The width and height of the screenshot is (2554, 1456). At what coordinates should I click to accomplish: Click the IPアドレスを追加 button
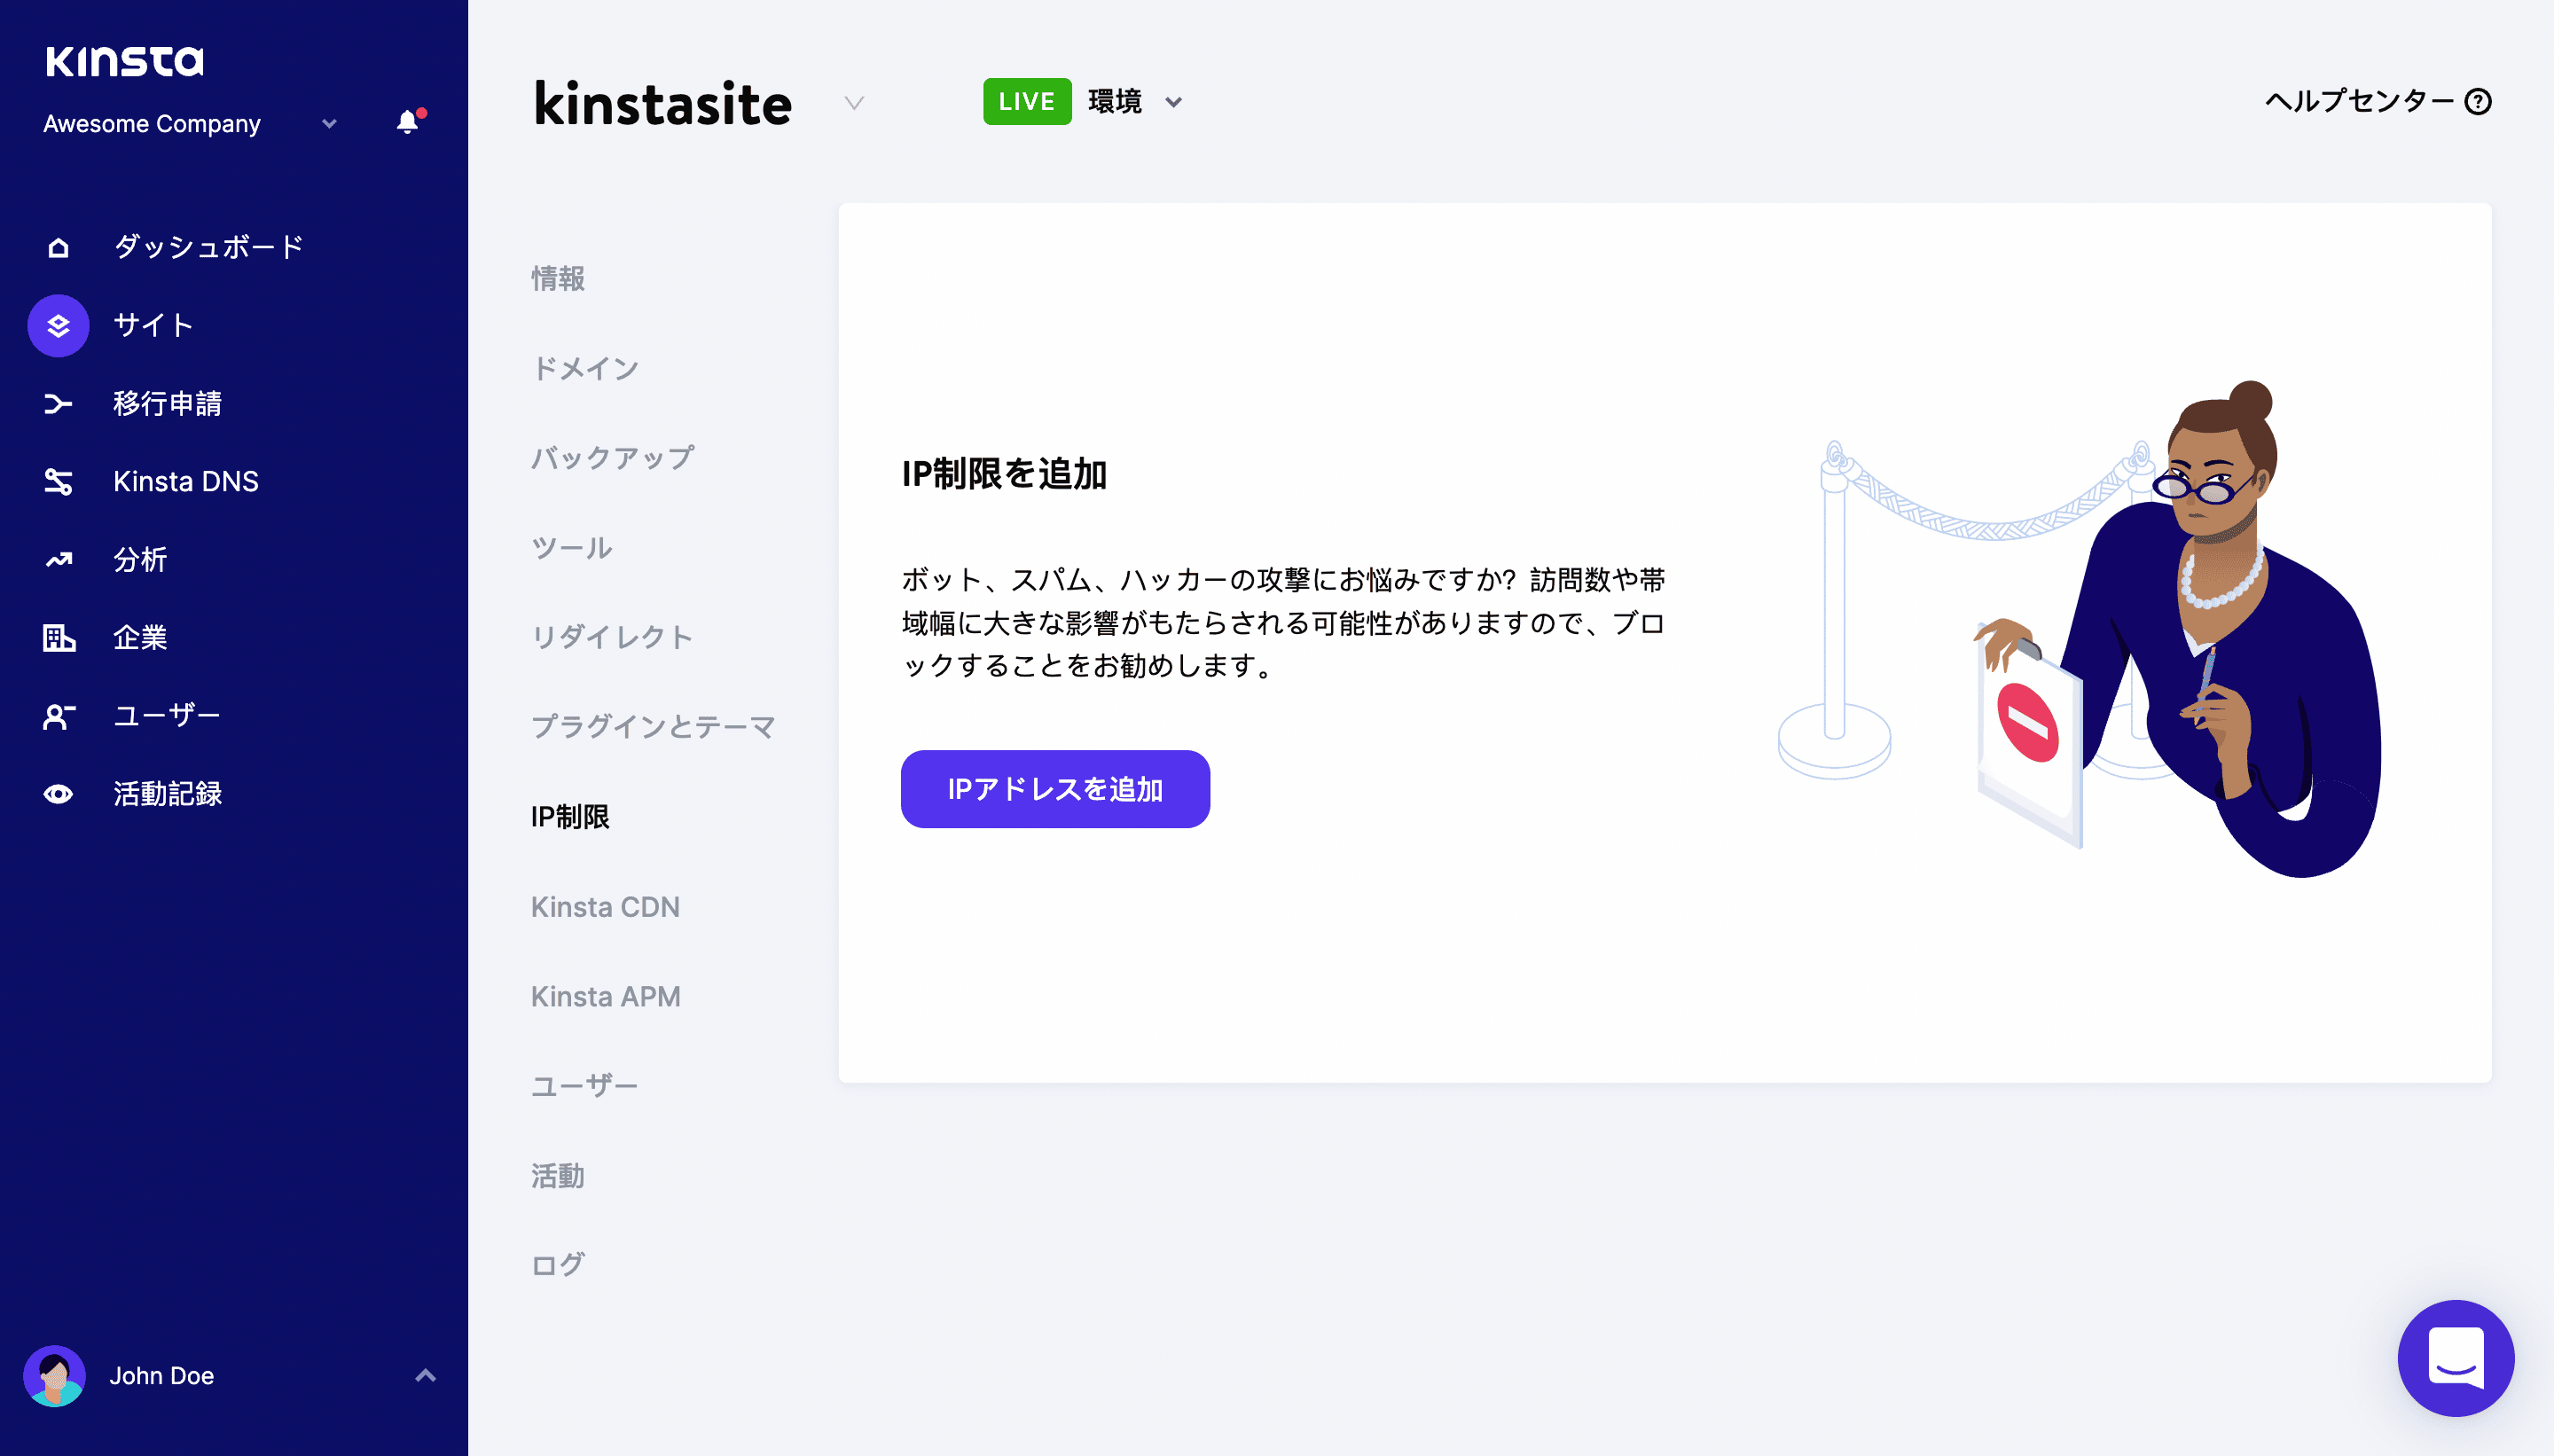(1055, 789)
